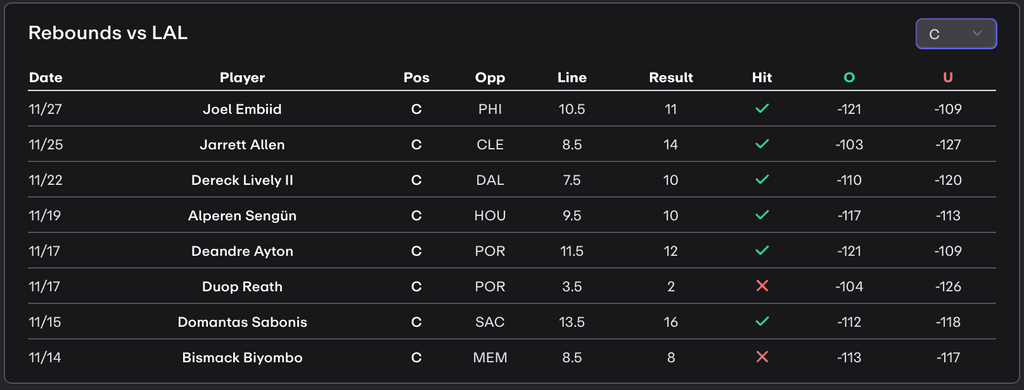
Task: Click the red X for Bismack Biyombo
Action: click(761, 357)
